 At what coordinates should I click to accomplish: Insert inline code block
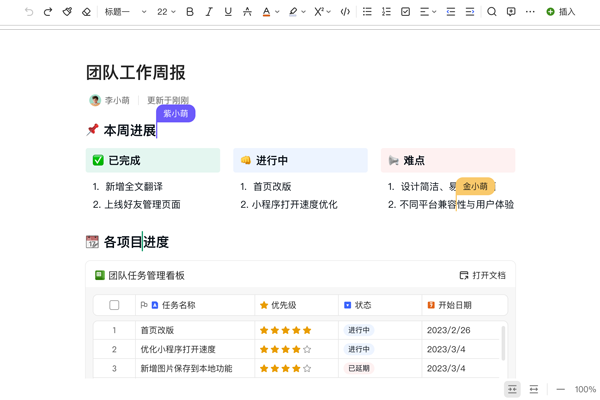345,12
